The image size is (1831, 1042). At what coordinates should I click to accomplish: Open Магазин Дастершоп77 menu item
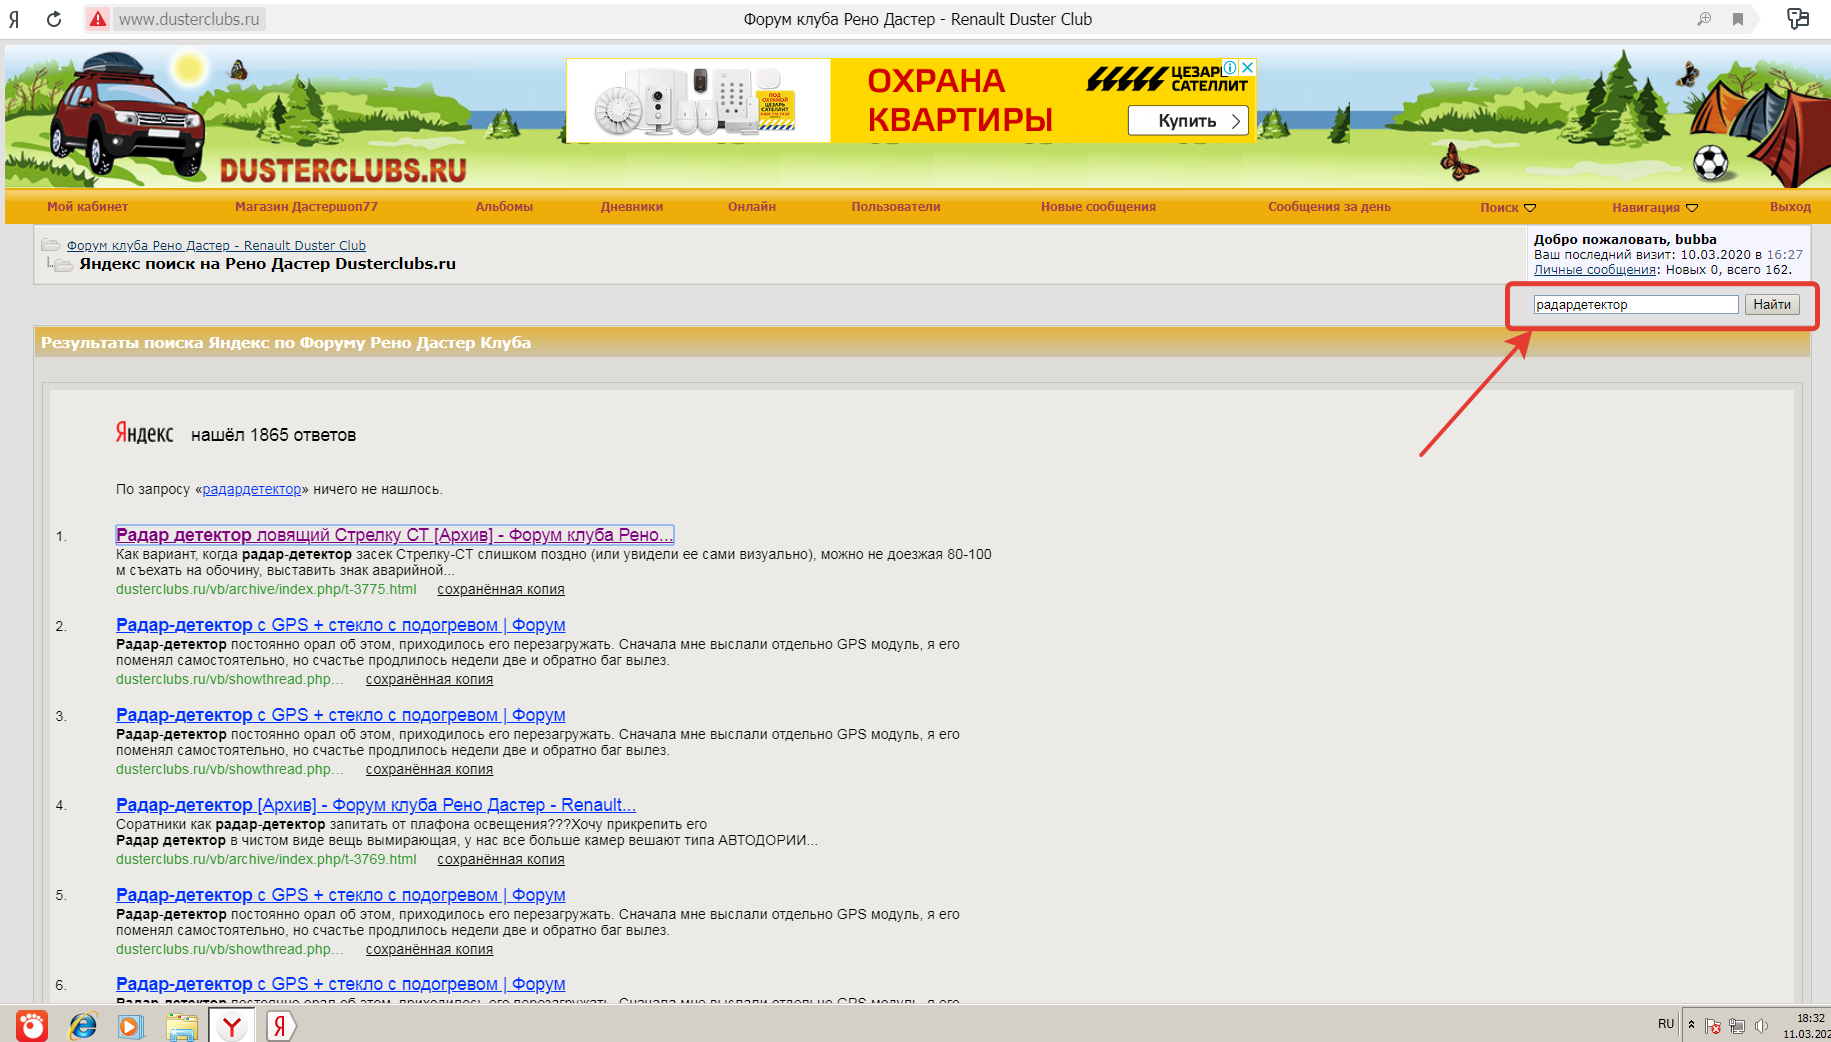[307, 207]
